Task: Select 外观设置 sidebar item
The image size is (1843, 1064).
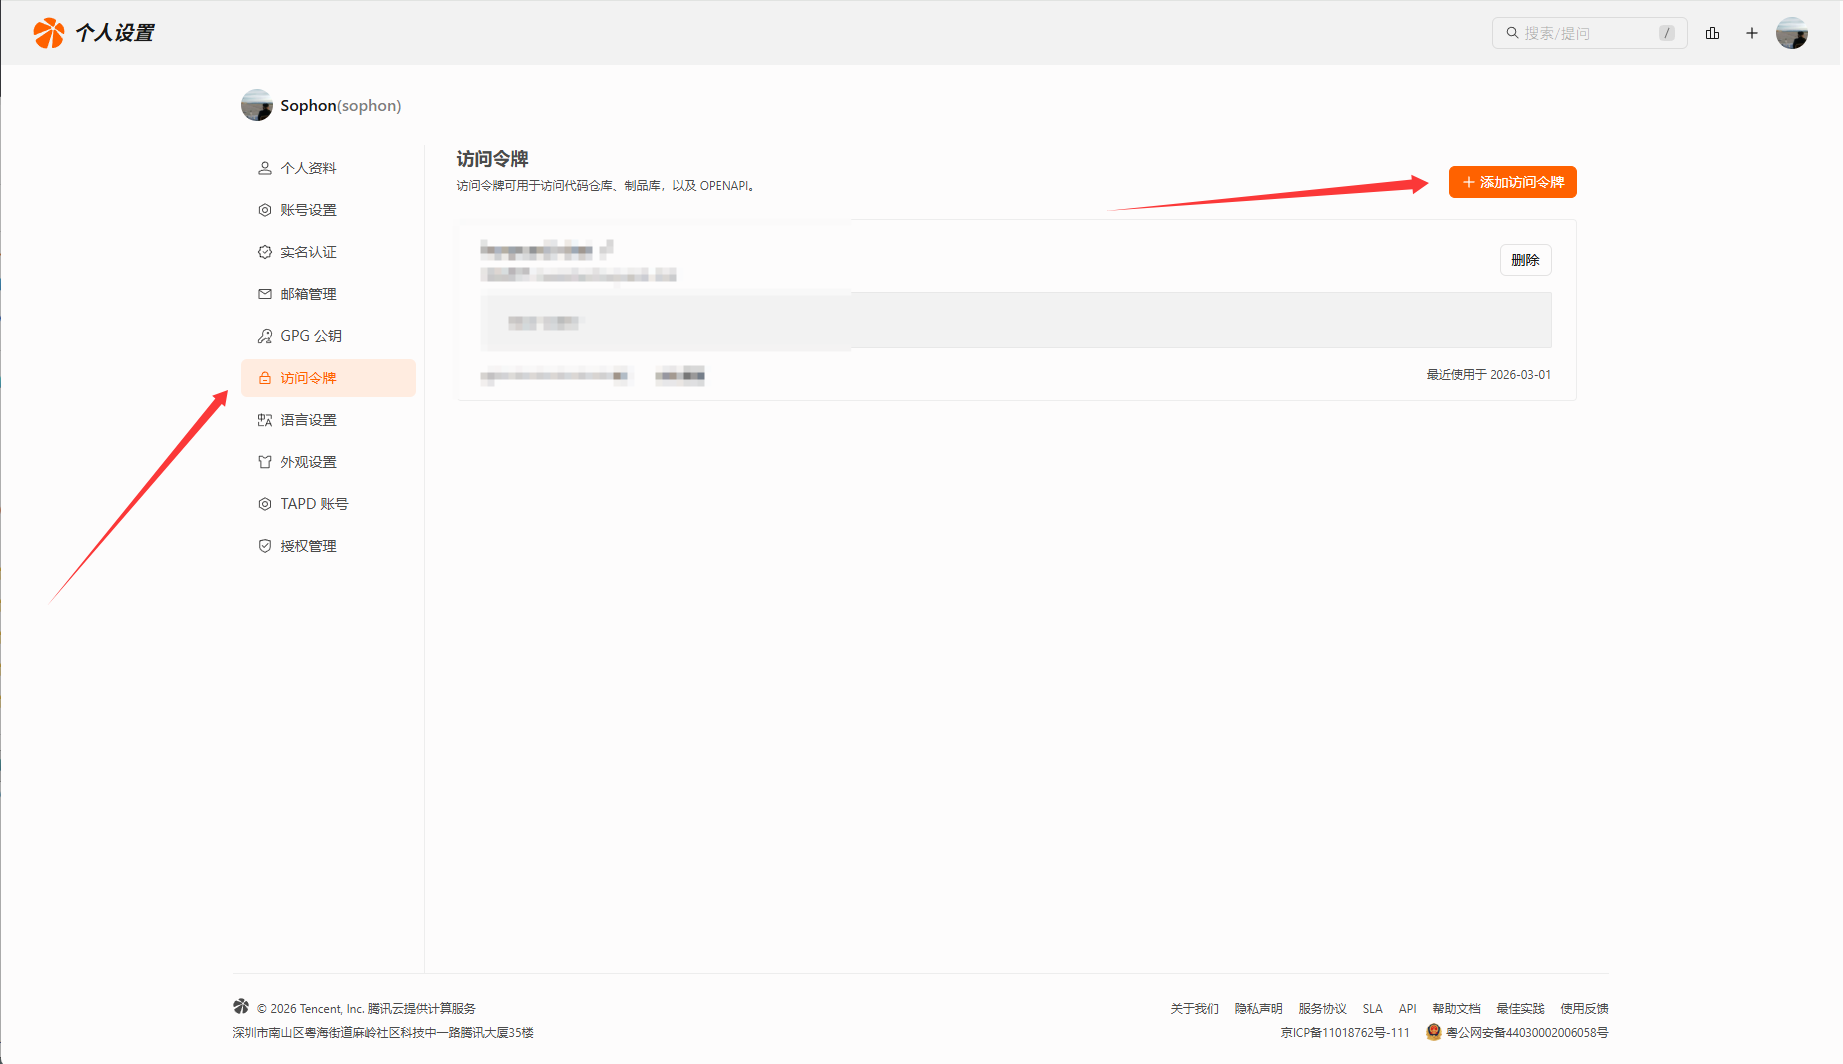Action: click(308, 462)
